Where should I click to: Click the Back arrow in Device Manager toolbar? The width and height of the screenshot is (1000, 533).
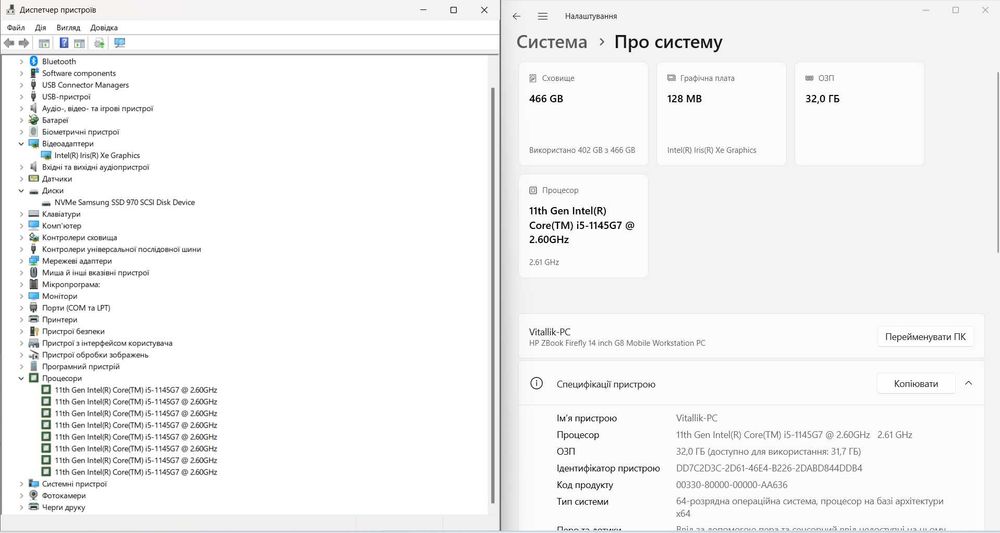(9, 43)
